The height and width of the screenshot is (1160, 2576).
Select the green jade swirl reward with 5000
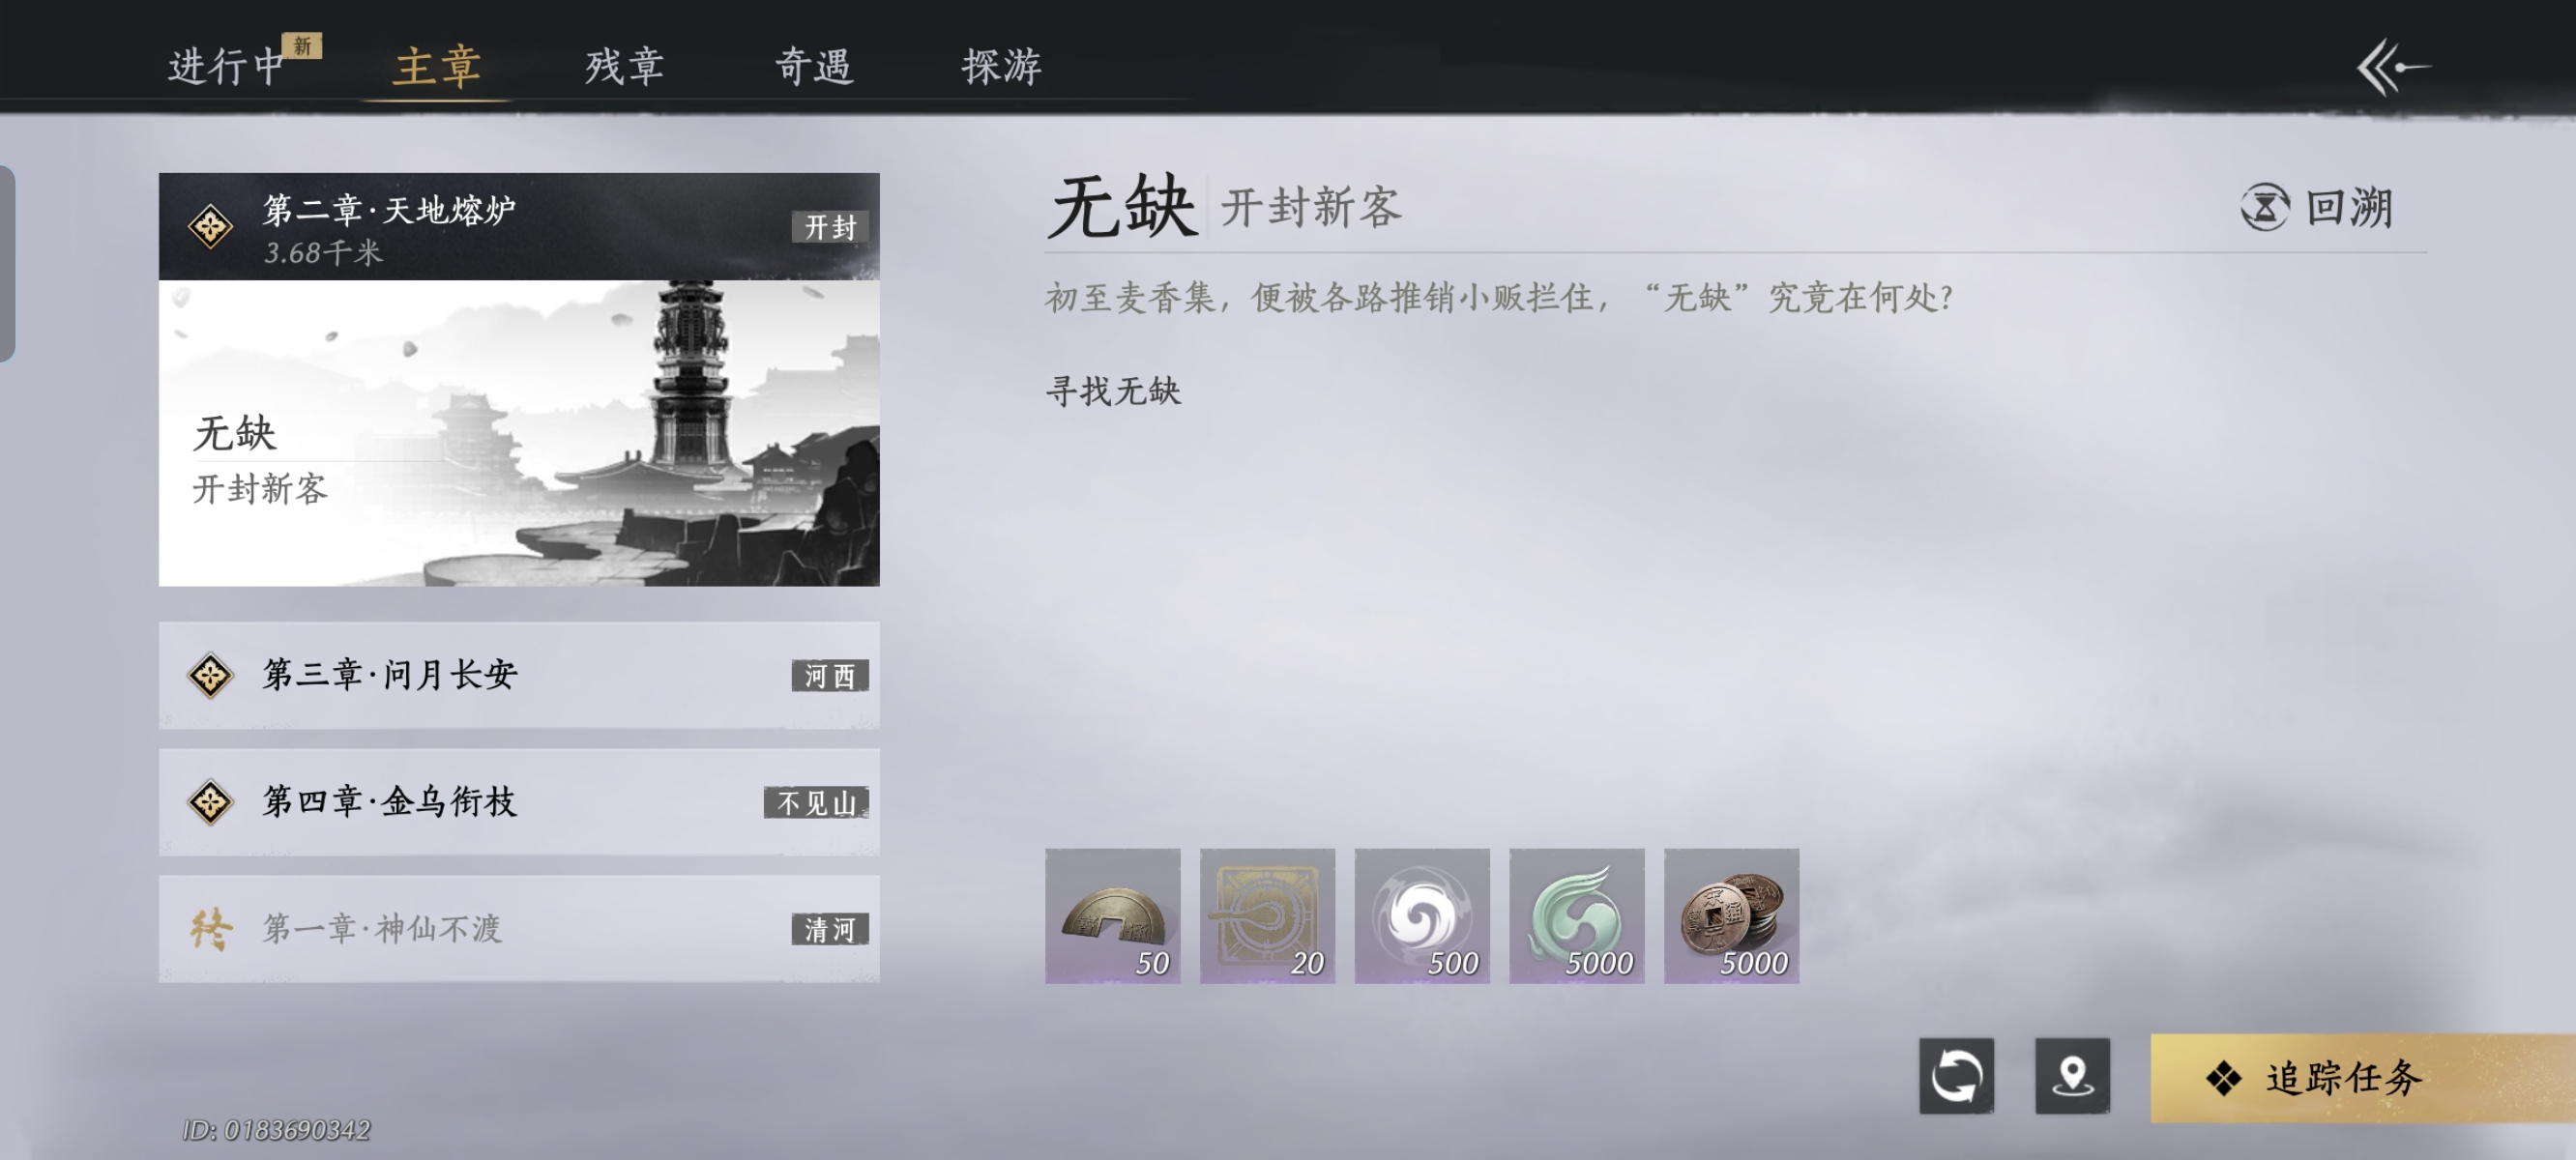click(x=1577, y=915)
